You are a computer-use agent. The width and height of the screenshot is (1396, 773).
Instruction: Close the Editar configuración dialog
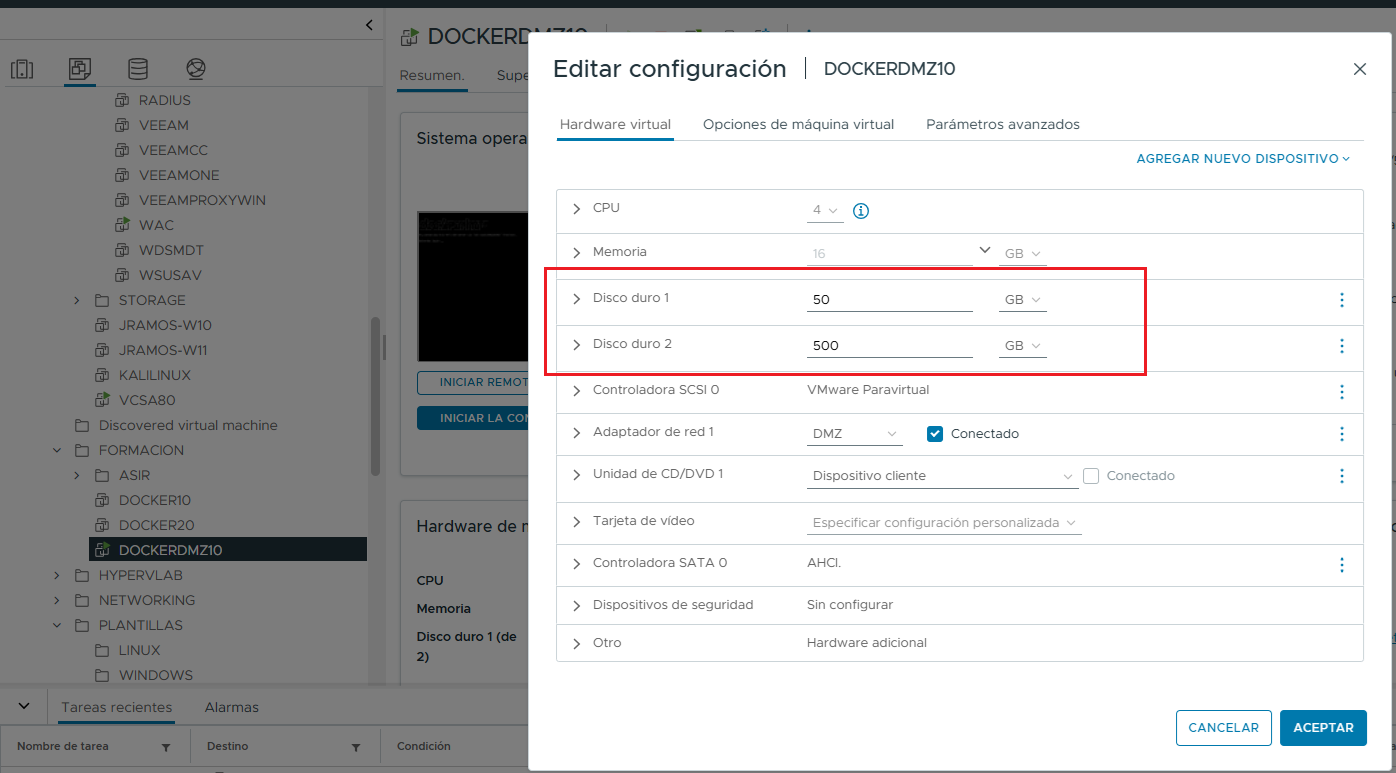(1360, 69)
